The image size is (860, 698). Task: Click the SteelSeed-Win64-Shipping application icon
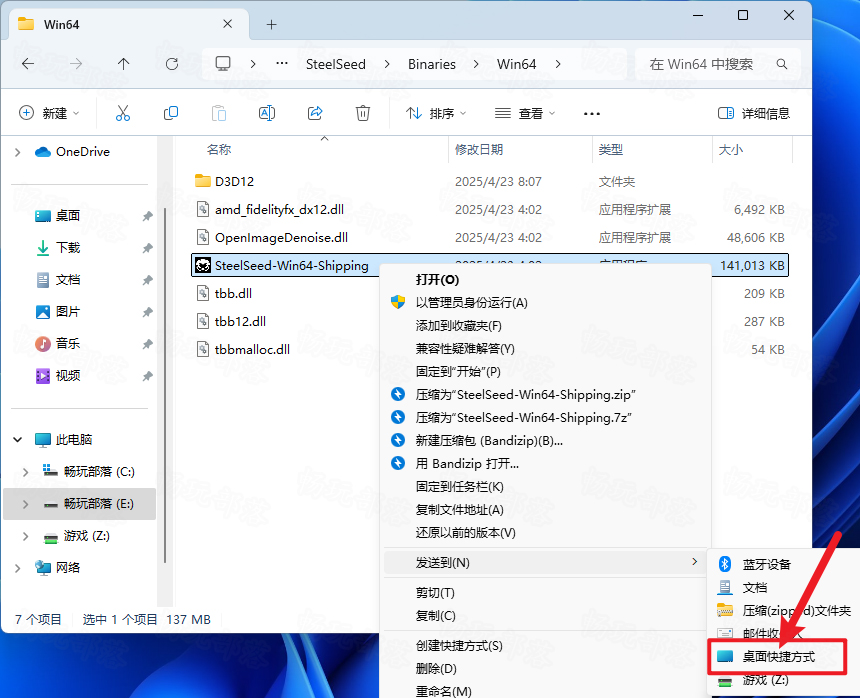pyautogui.click(x=203, y=265)
